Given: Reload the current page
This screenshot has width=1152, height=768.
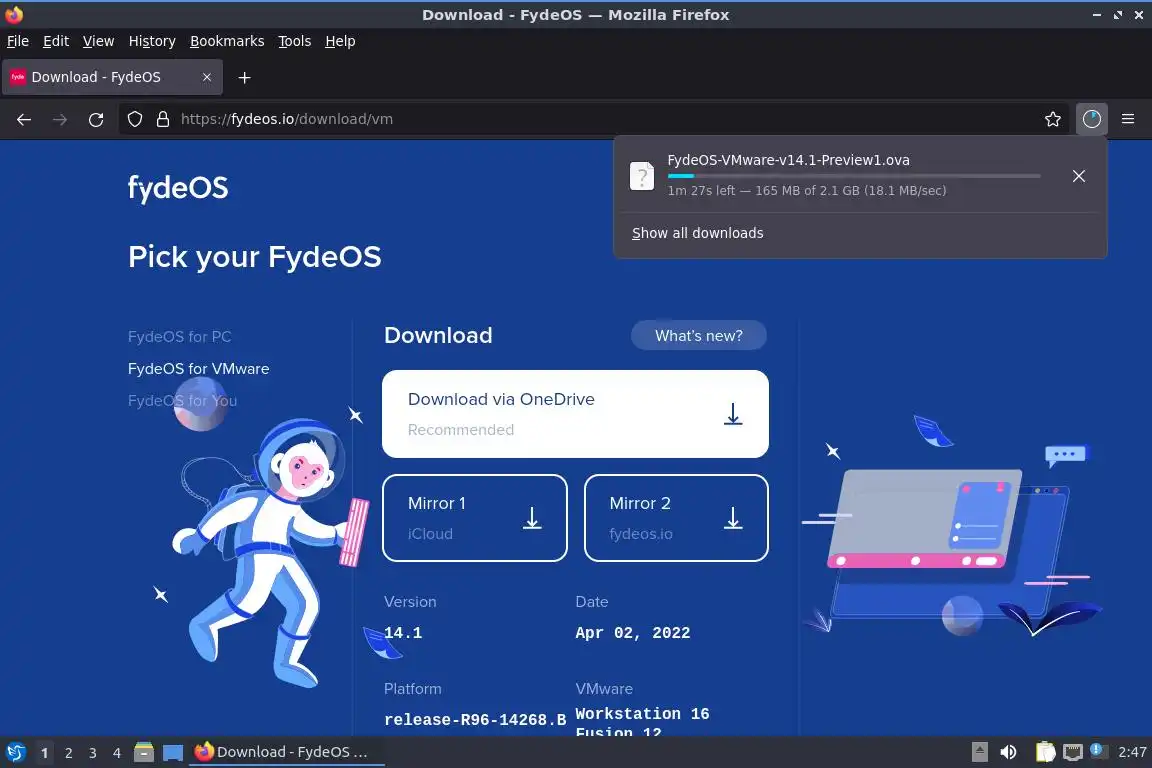Looking at the screenshot, I should 96,119.
